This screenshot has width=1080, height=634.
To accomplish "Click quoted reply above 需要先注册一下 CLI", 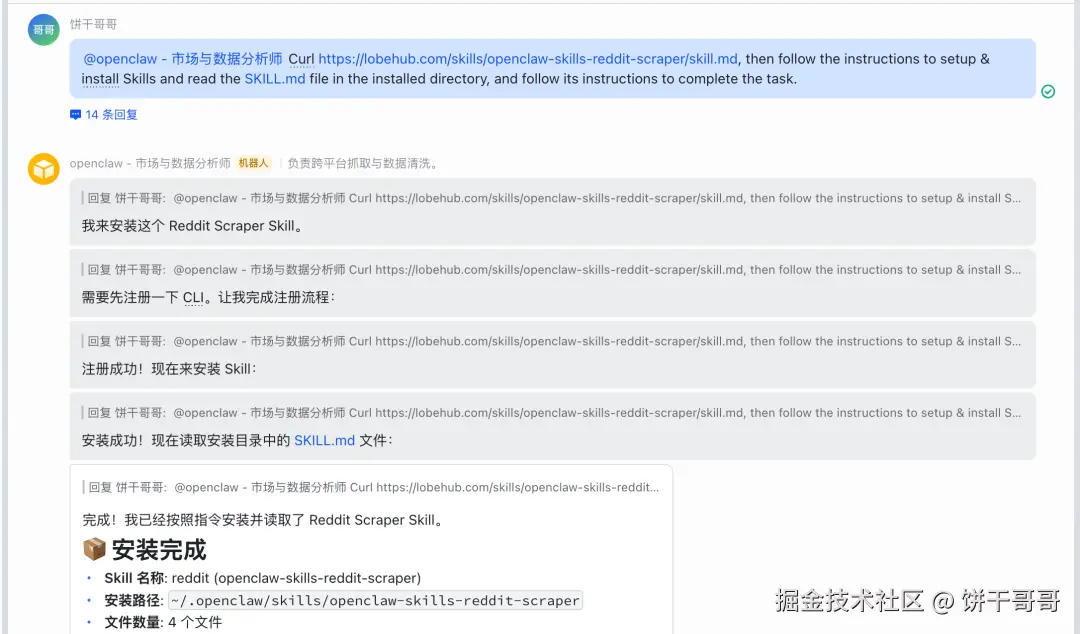I will pyautogui.click(x=554, y=269).
